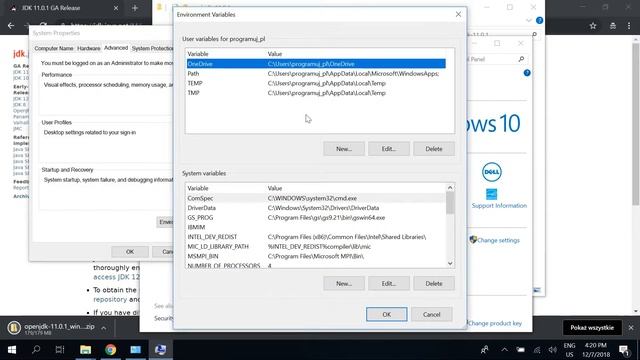Open Task View on taskbar
The width and height of the screenshot is (640, 360).
60,349
